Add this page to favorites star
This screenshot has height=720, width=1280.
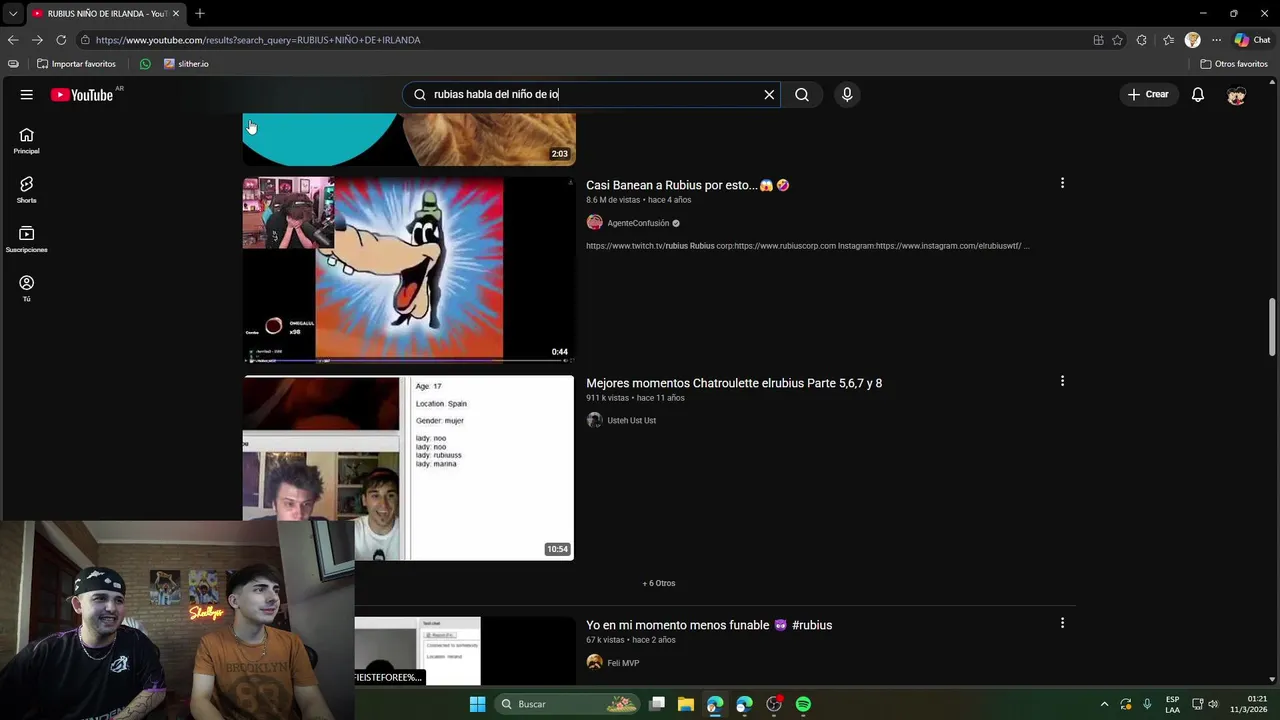[x=1117, y=40]
